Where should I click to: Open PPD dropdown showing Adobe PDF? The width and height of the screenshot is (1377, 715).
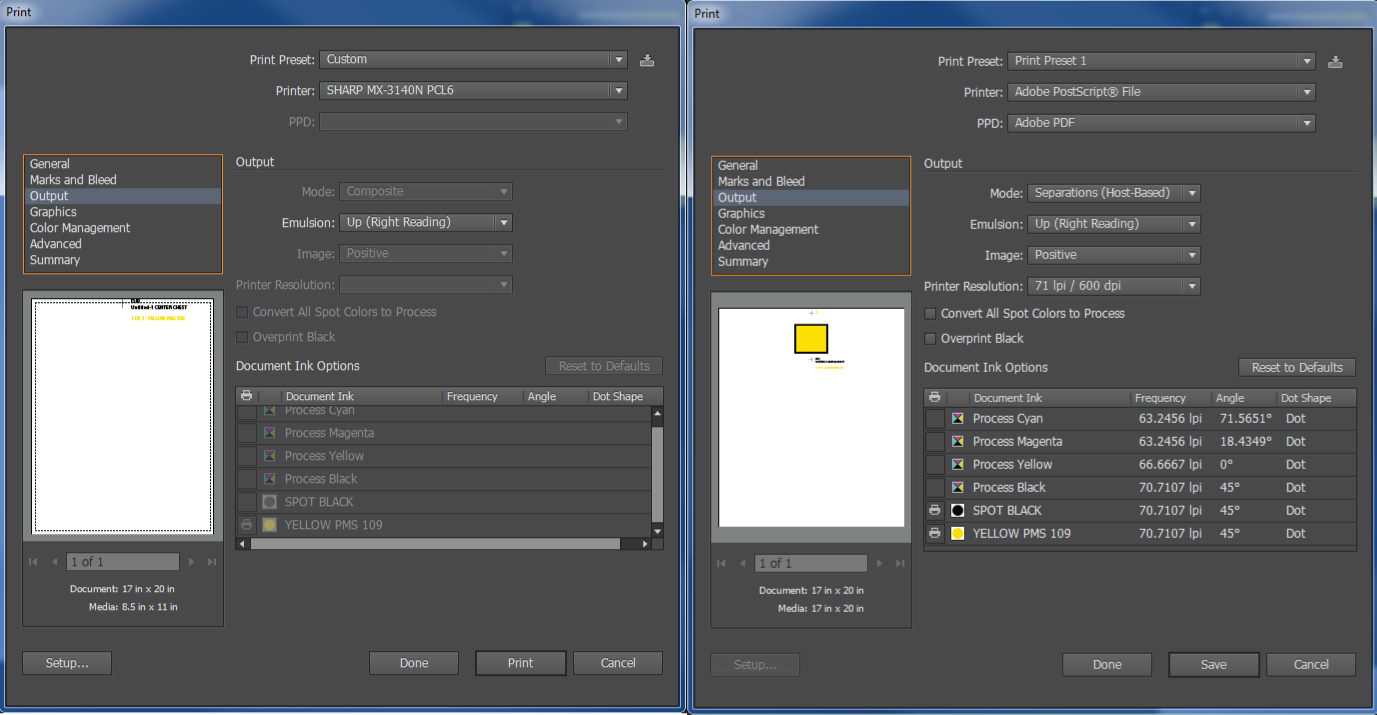1162,123
